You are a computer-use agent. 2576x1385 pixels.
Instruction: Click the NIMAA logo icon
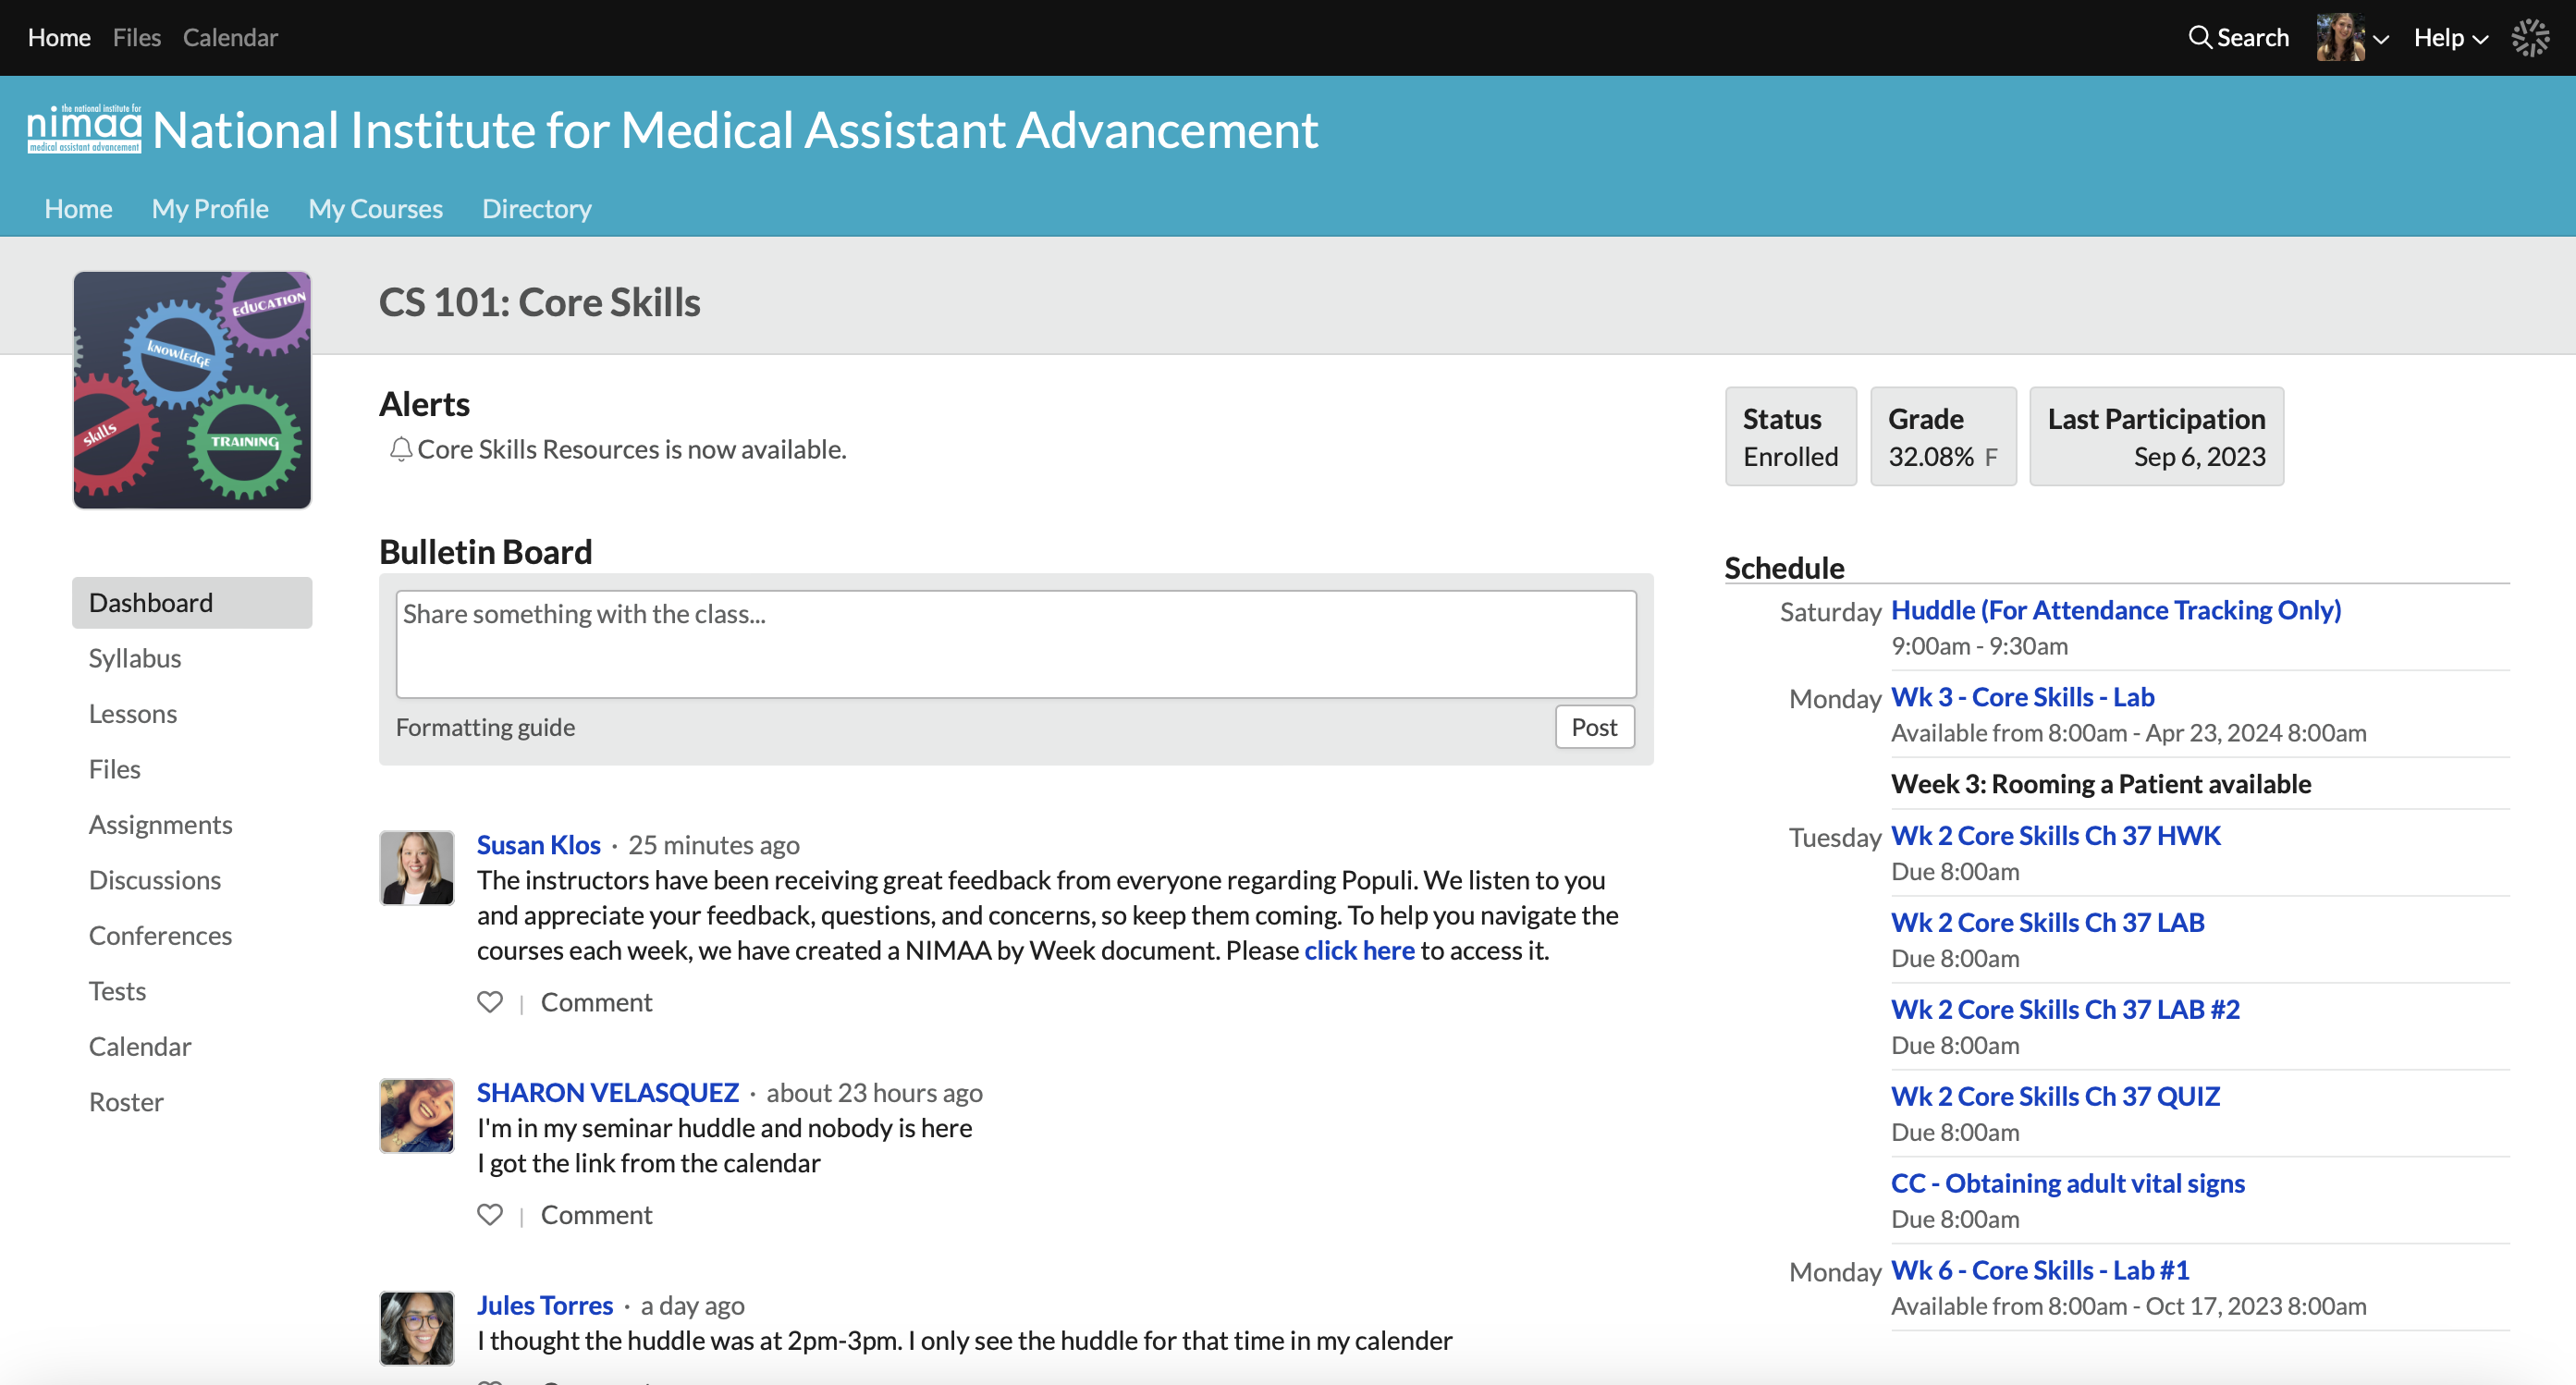coord(84,129)
